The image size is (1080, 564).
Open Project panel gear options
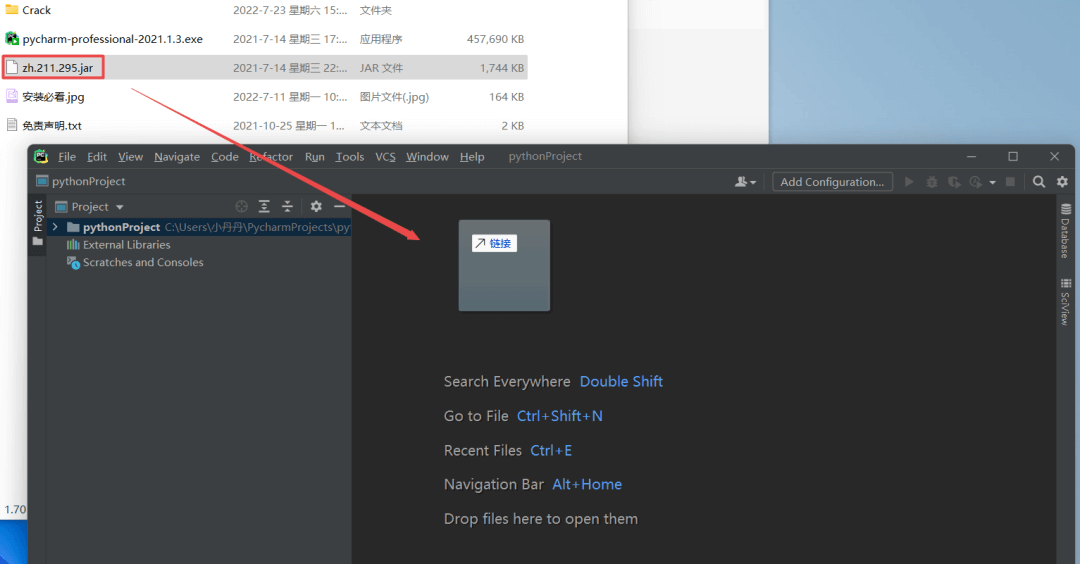[316, 207]
